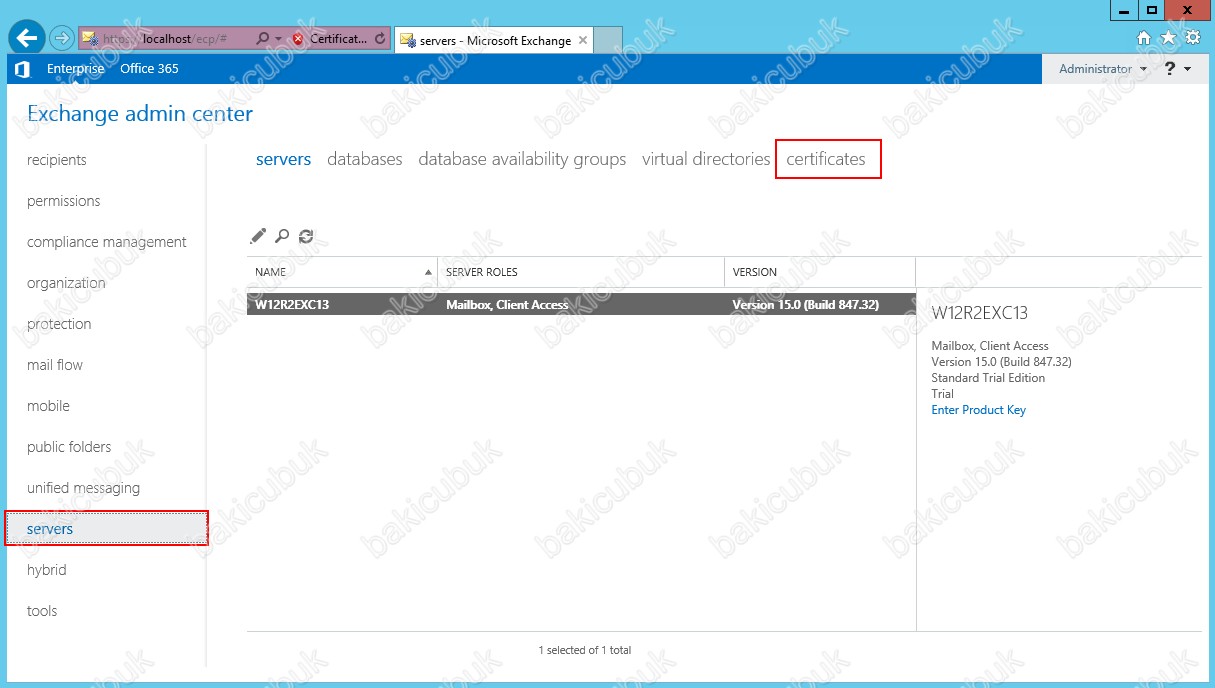Image resolution: width=1215 pixels, height=688 pixels.
Task: Click the Exchange admin center title
Action: (140, 114)
